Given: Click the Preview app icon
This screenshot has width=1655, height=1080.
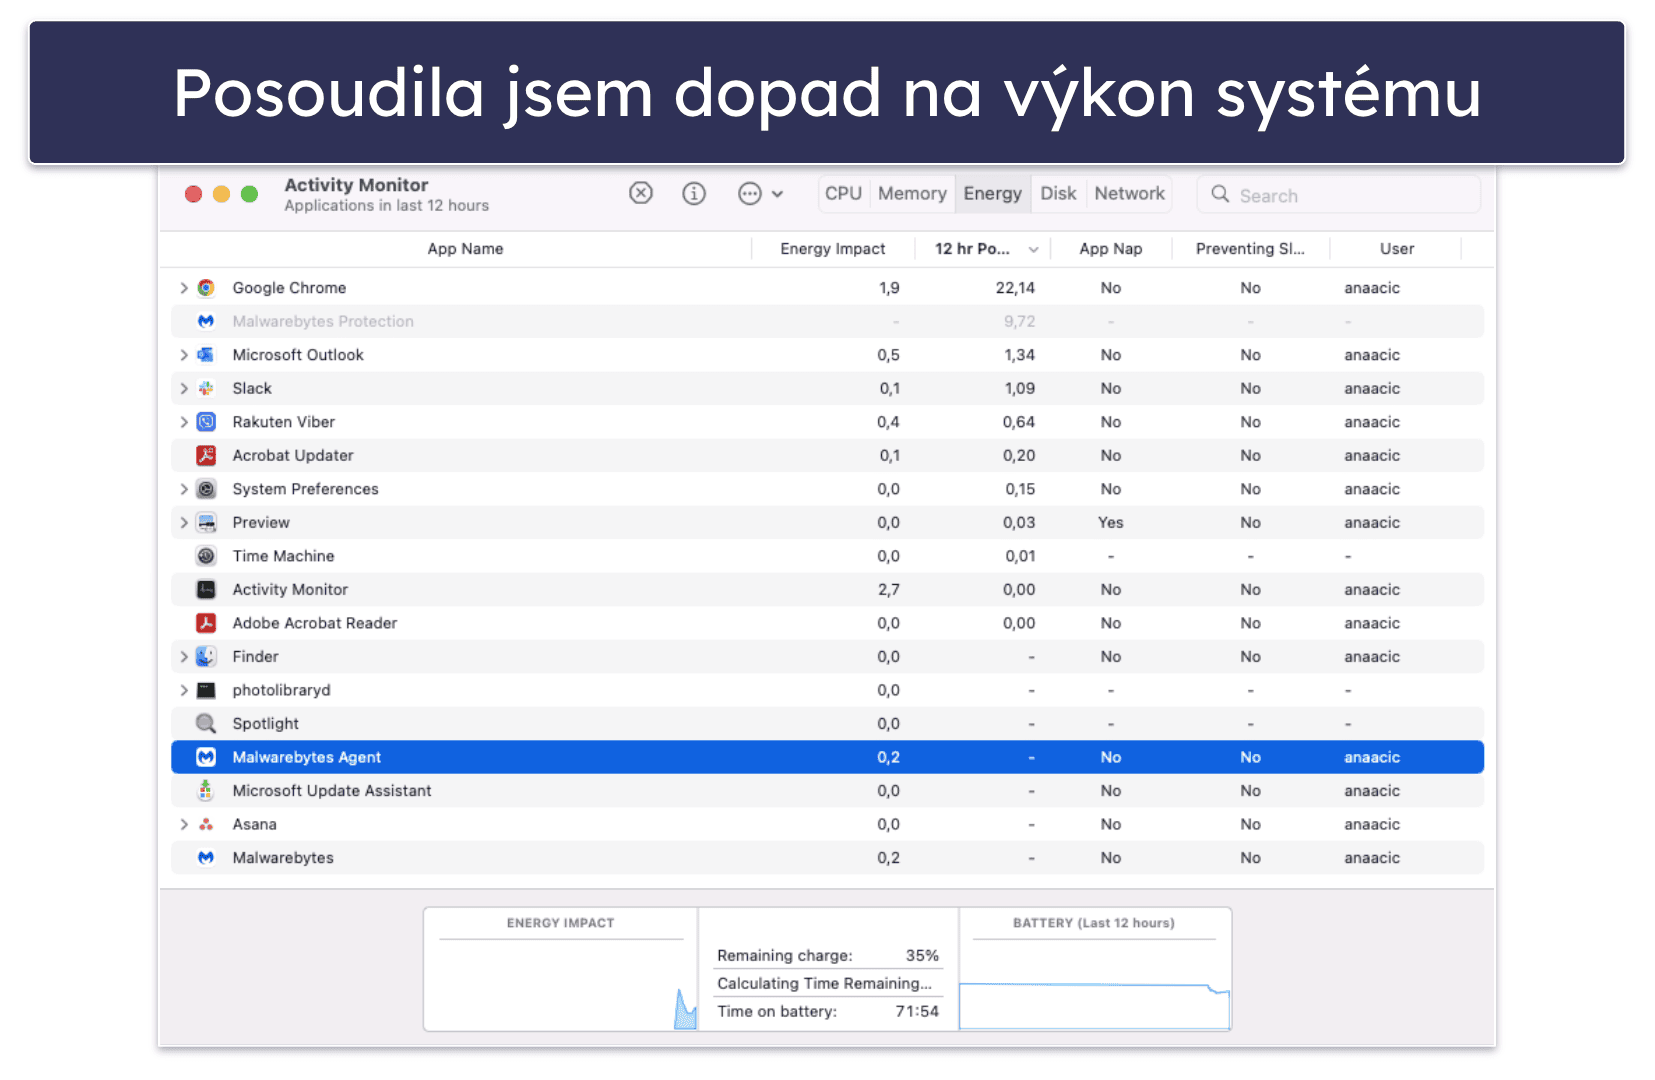Looking at the screenshot, I should tap(206, 522).
